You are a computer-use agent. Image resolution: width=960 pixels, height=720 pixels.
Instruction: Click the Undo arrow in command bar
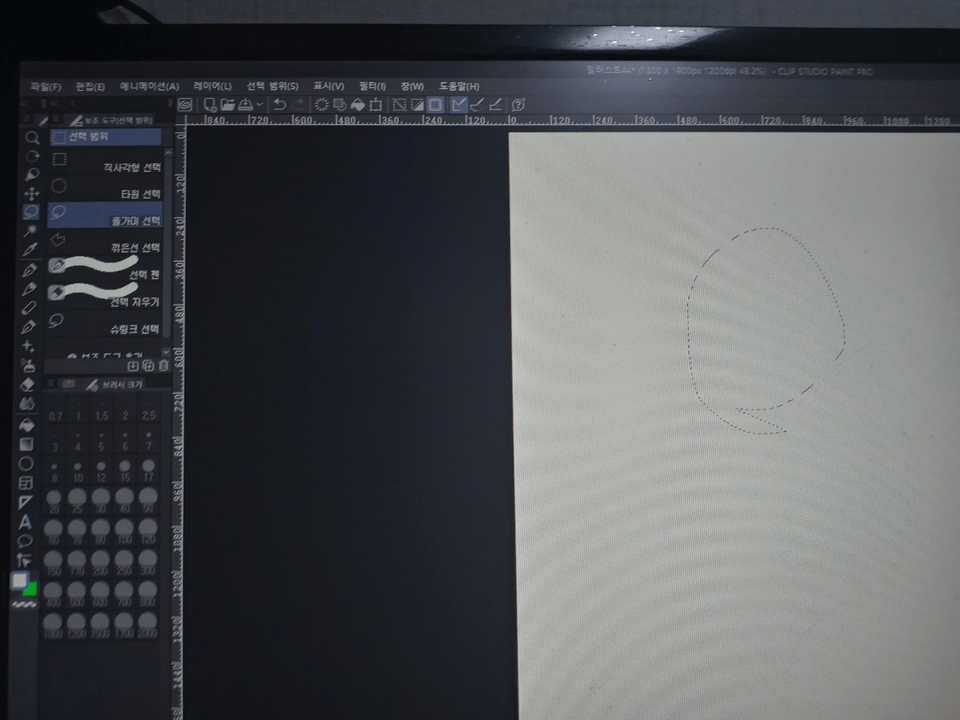pos(280,105)
